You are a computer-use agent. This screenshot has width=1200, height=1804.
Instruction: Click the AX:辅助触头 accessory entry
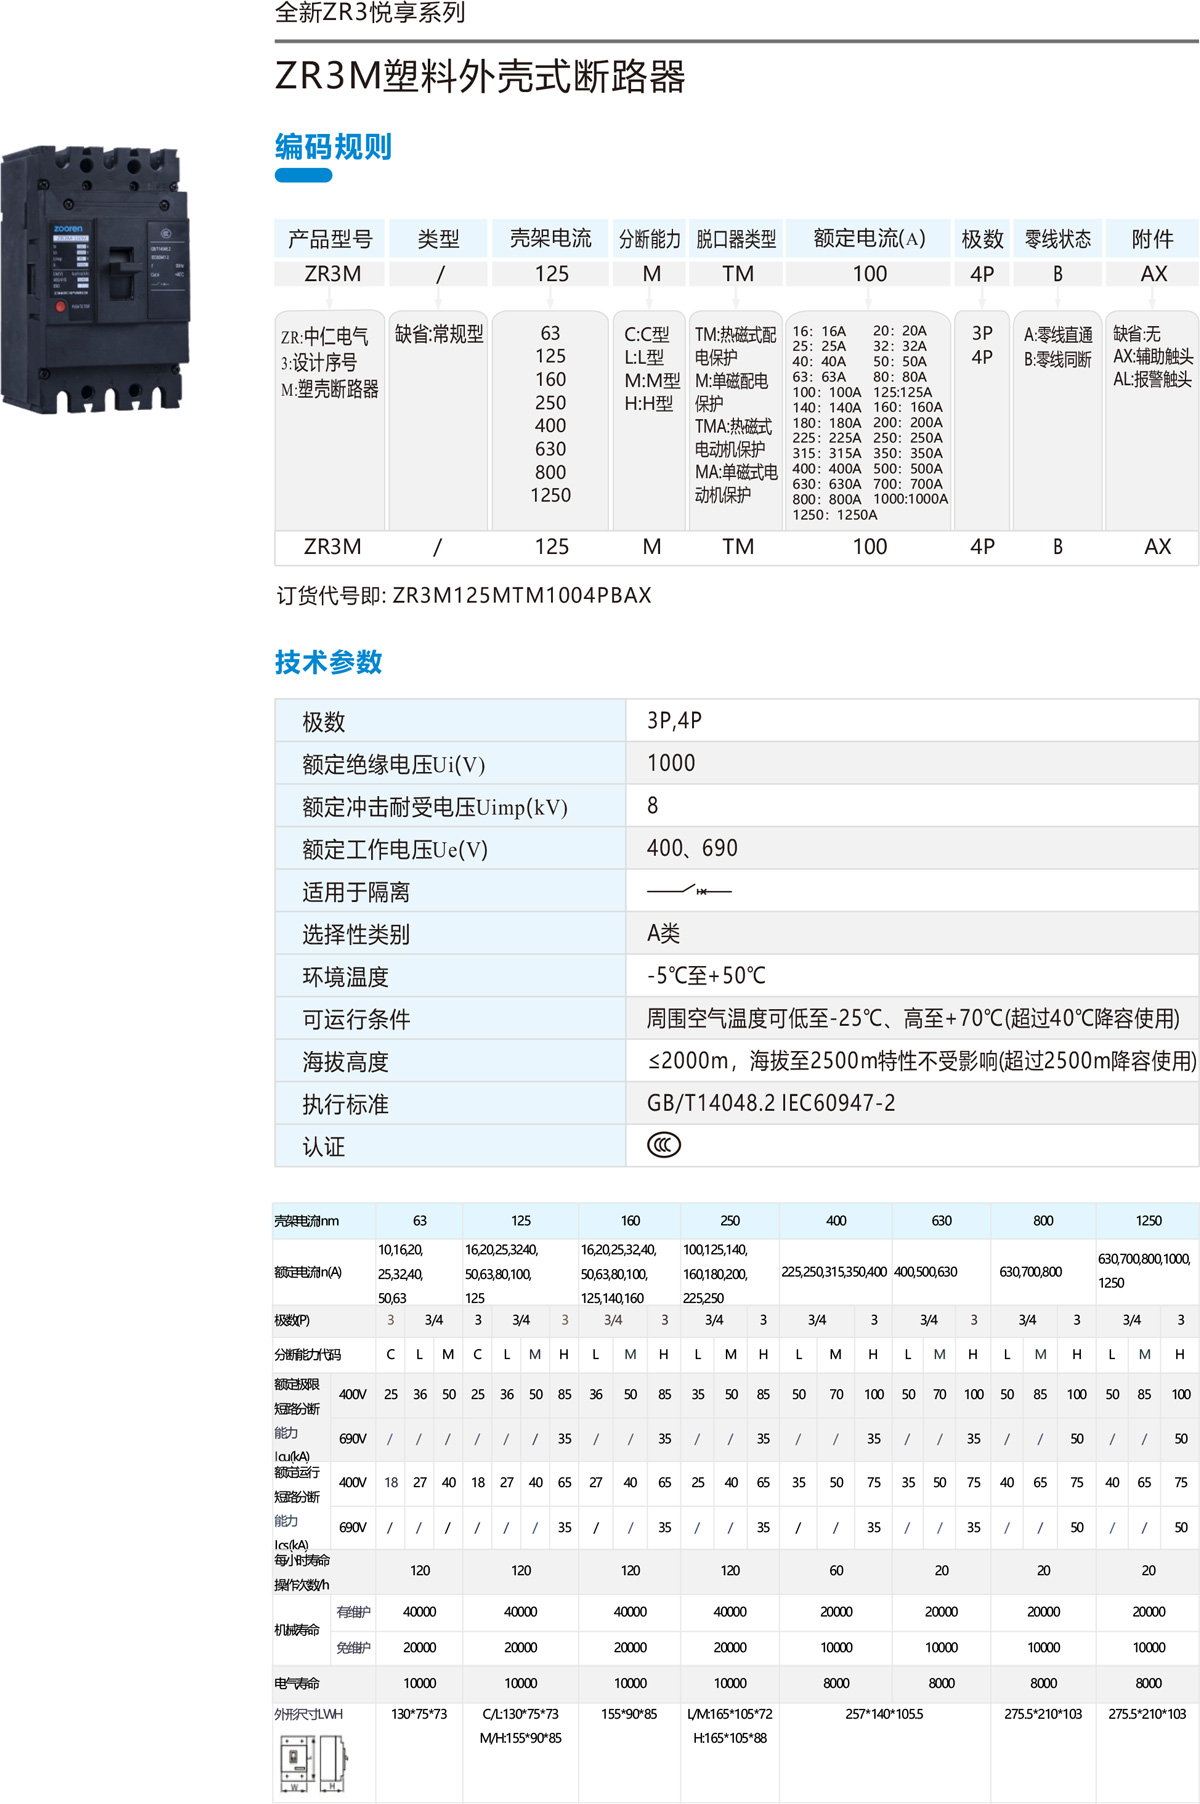click(1153, 357)
